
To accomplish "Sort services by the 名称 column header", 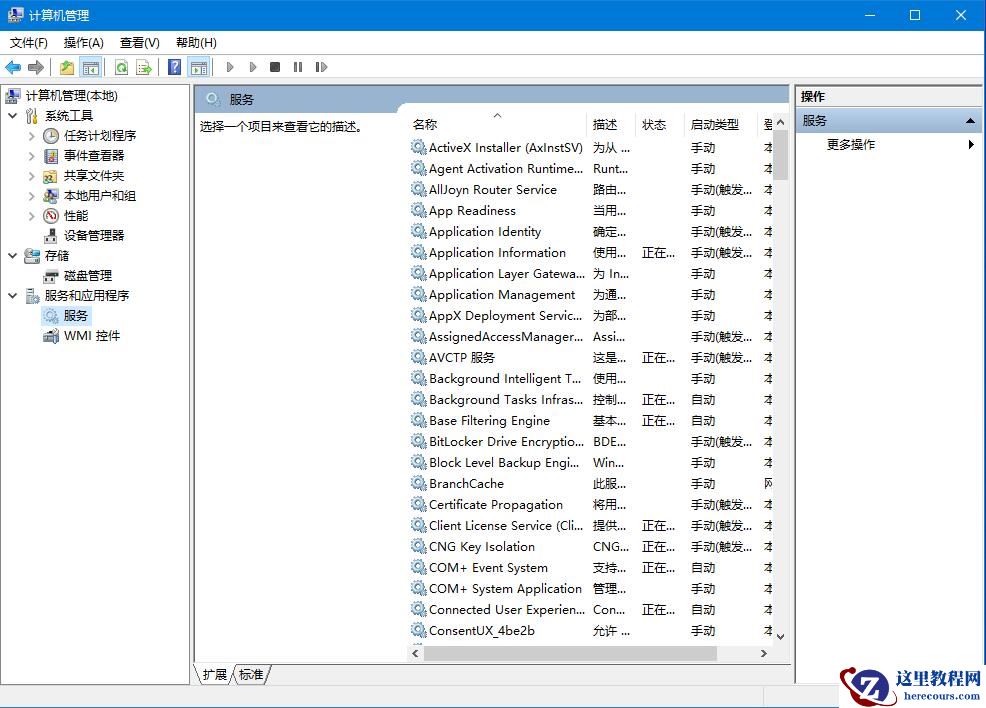I will pos(424,123).
